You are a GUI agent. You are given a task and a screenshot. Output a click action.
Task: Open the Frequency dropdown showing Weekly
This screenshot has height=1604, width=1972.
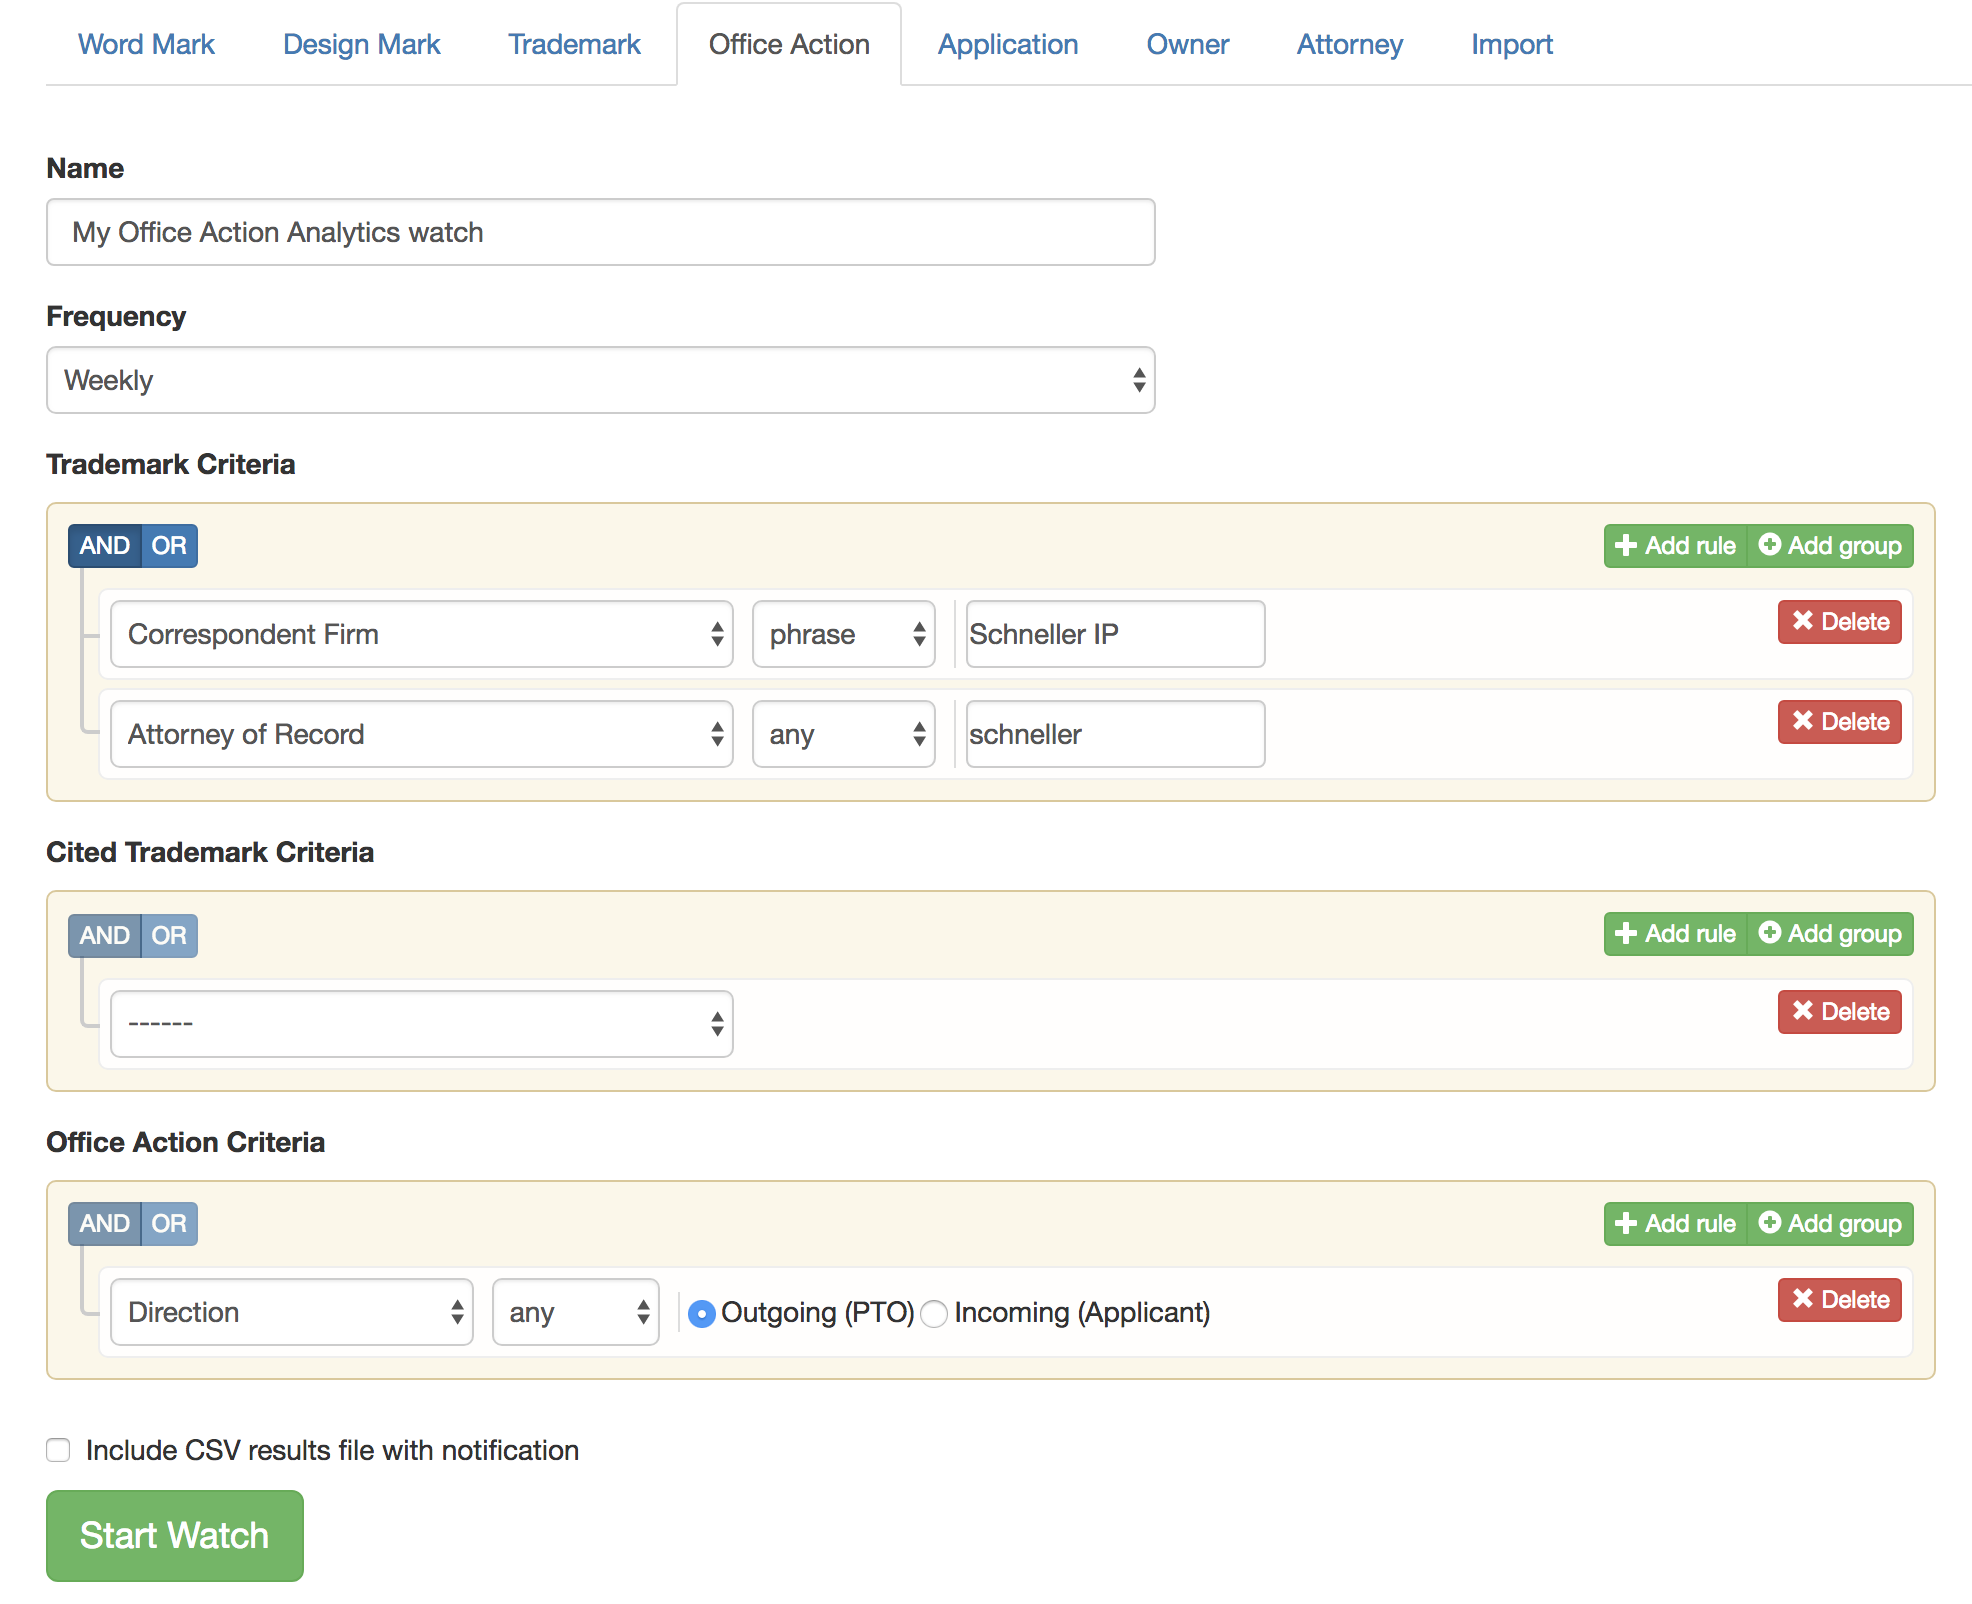(x=600, y=380)
